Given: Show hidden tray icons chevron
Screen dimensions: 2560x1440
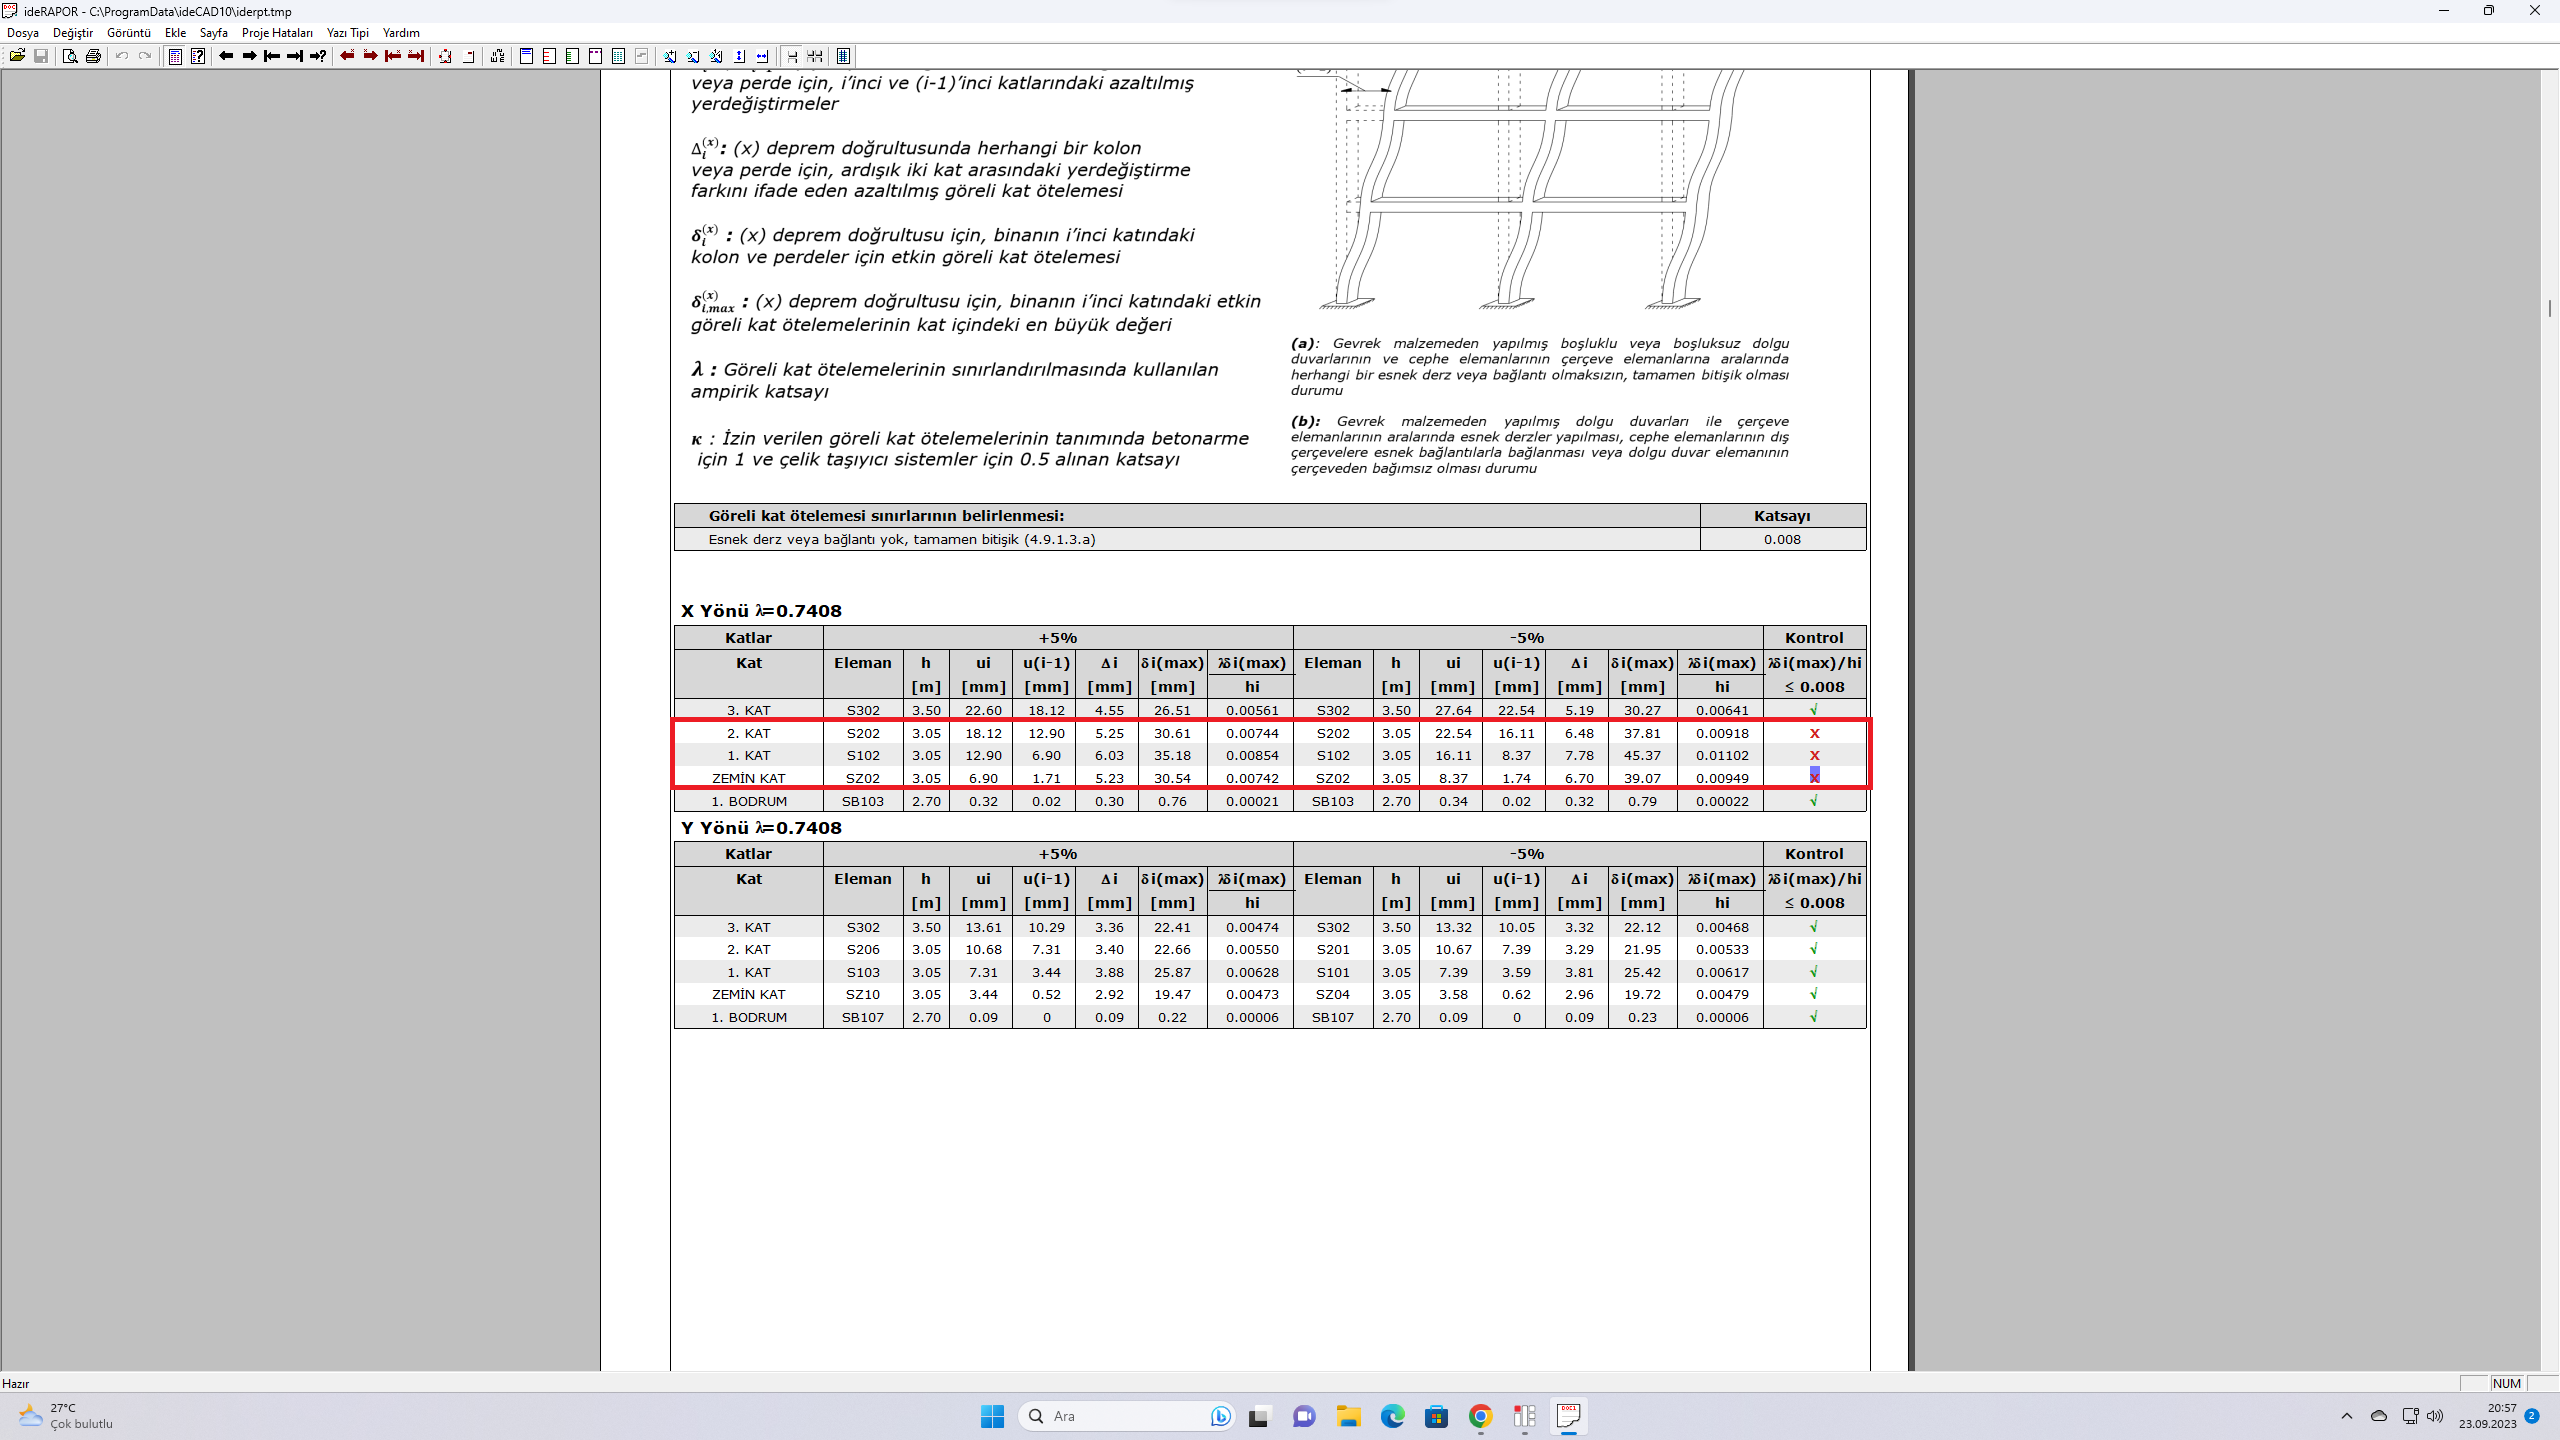Looking at the screenshot, I should coord(2346,1416).
